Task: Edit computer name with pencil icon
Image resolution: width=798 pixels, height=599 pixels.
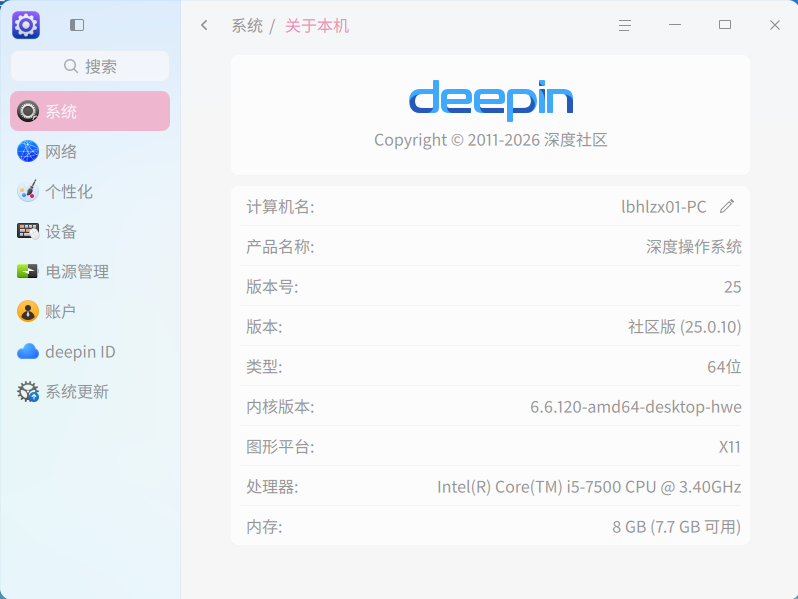Action: coord(727,206)
